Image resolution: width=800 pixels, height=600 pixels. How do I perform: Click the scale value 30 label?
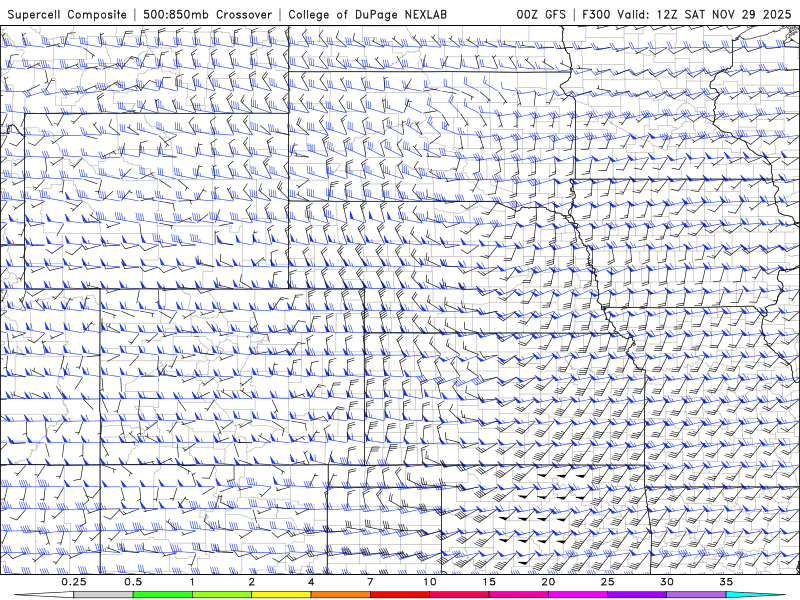click(666, 582)
